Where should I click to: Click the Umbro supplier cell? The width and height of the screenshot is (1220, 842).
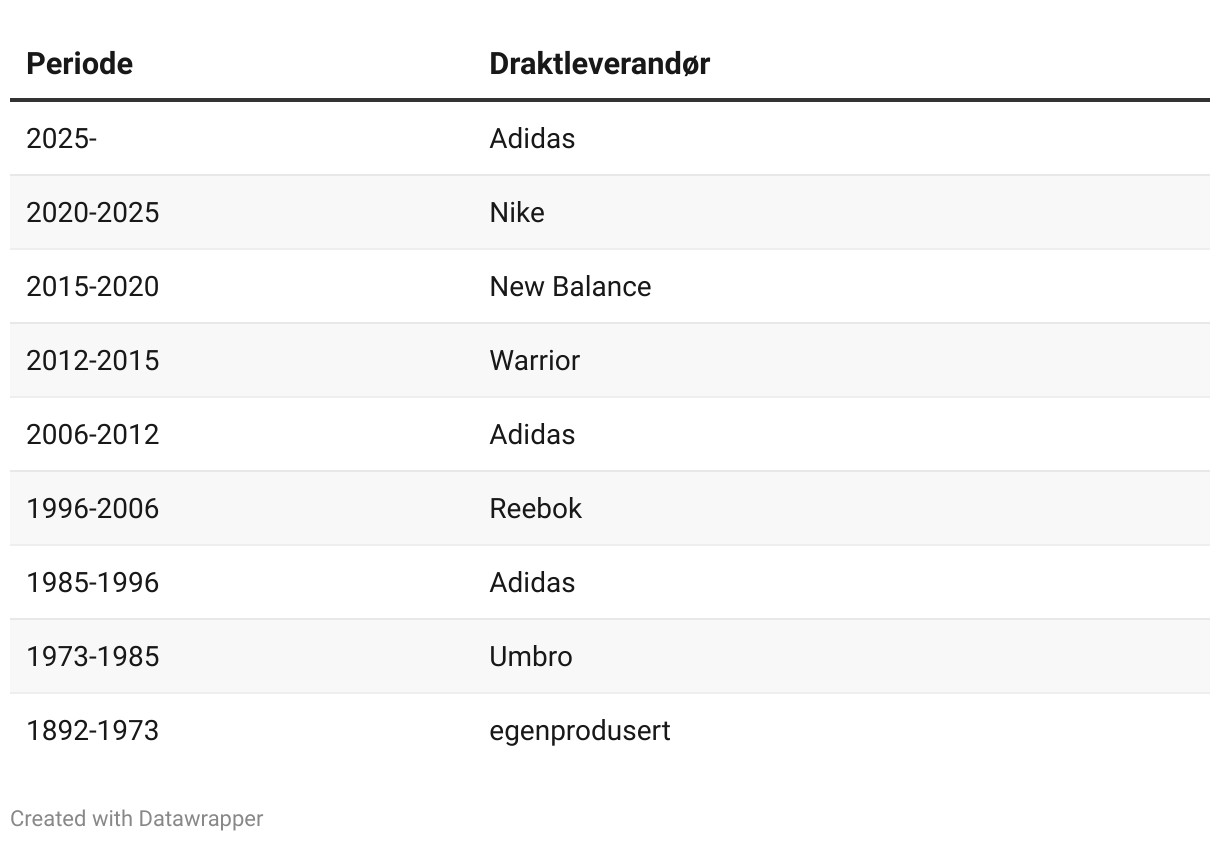pyautogui.click(x=531, y=656)
